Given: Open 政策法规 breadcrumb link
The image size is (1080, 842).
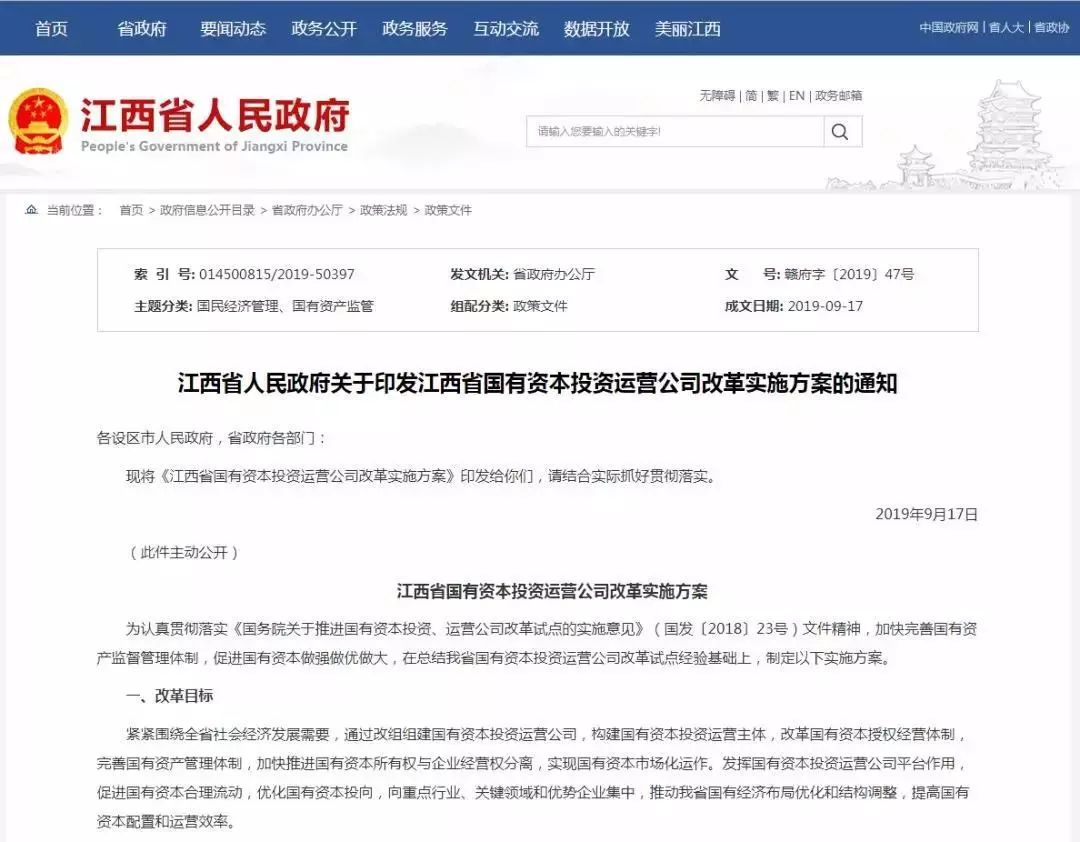Looking at the screenshot, I should [x=384, y=210].
